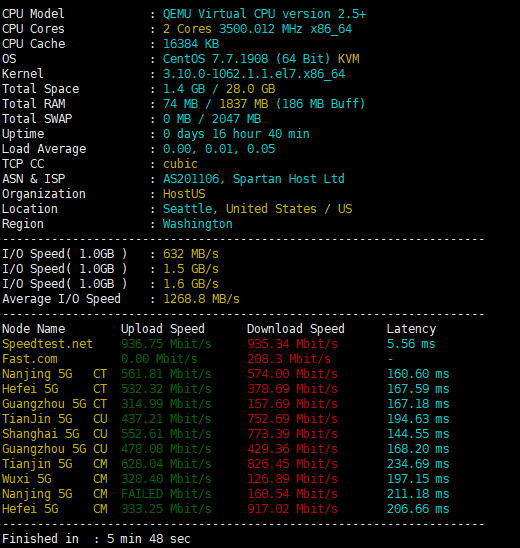Click download speed 752.69 Mbit/s
The image size is (520, 548).
[292, 419]
